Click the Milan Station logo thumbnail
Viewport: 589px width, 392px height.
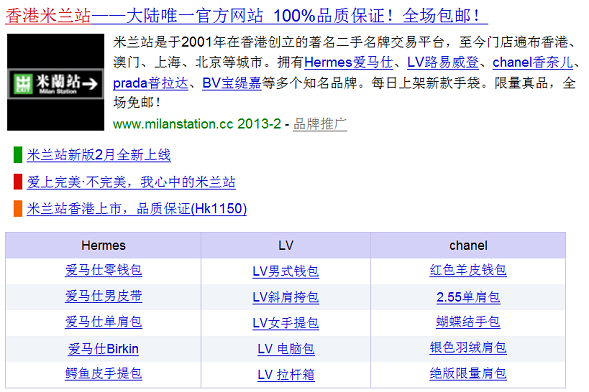[56, 82]
